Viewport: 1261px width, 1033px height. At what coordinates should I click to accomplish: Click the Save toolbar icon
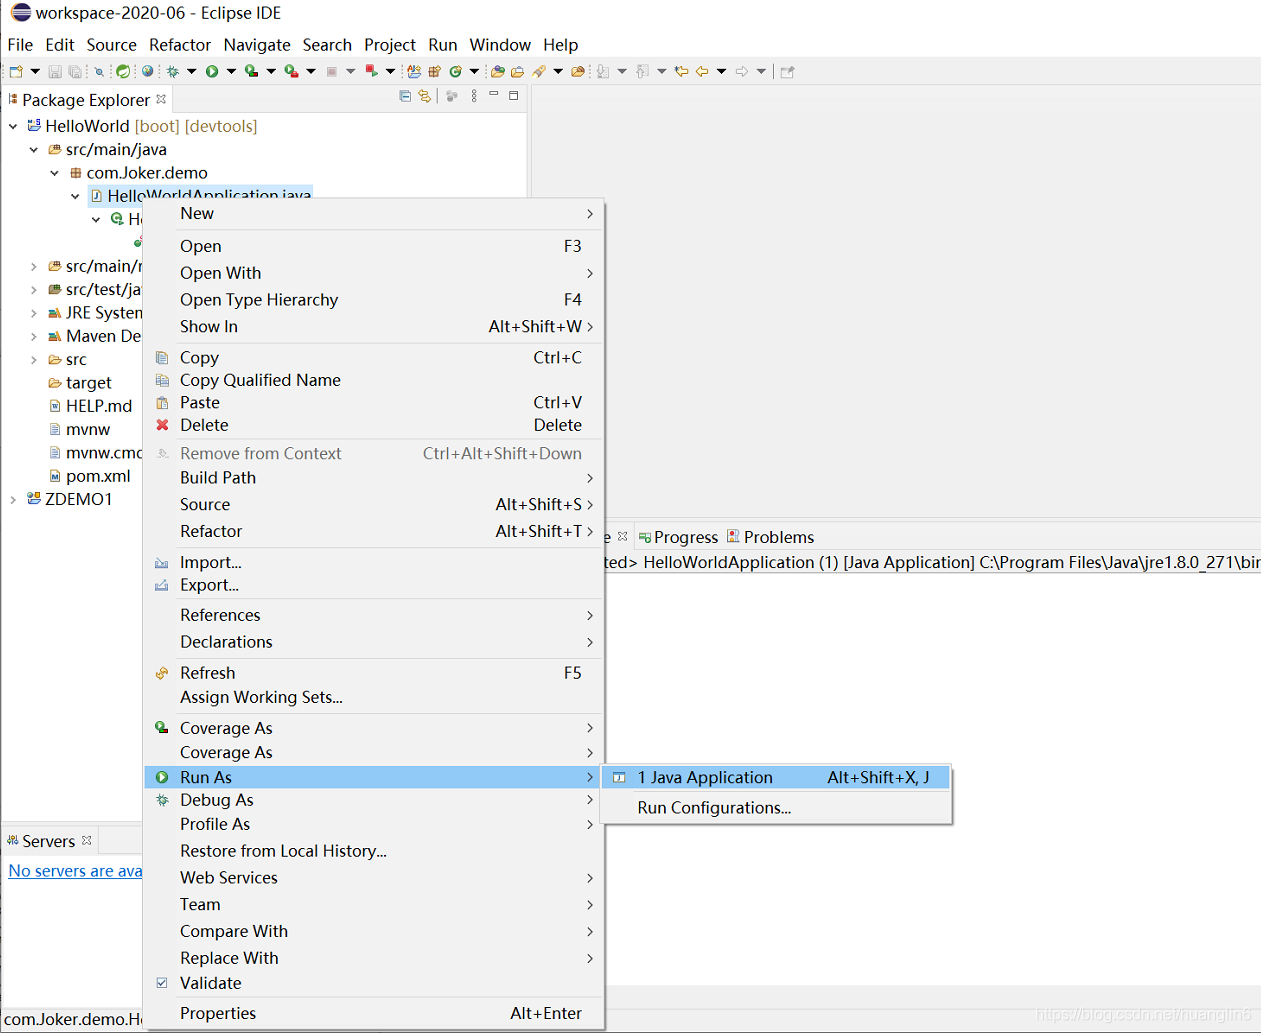[x=55, y=71]
